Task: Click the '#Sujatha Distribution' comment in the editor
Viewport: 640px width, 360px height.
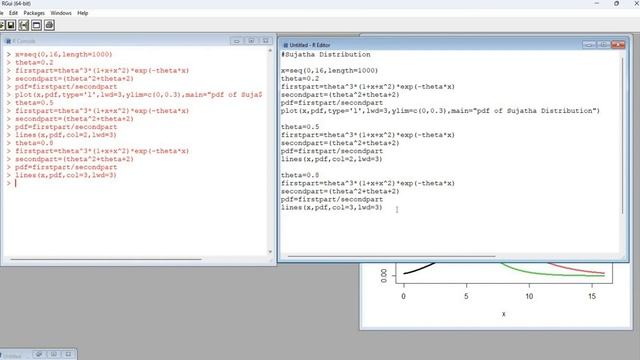Action: (x=326, y=55)
